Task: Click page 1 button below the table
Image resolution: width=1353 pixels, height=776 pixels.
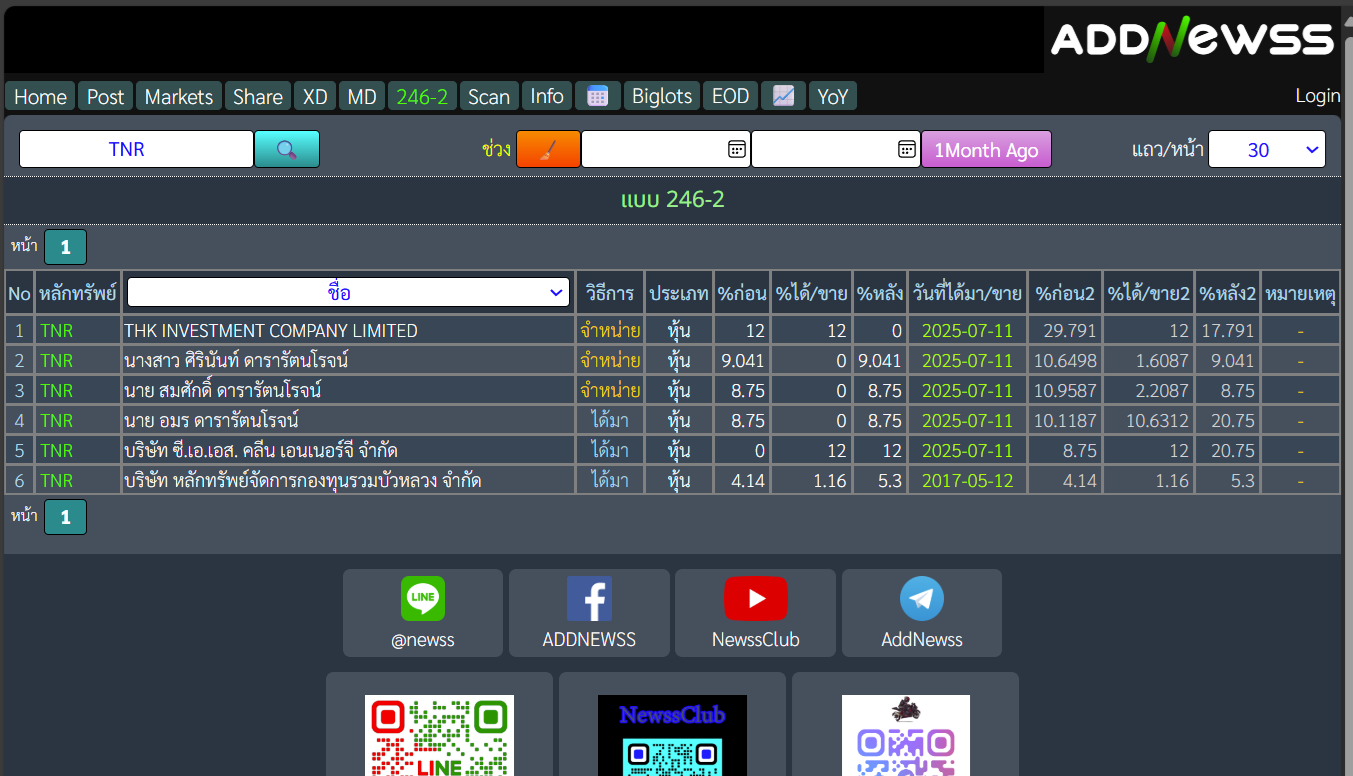Action: [65, 517]
